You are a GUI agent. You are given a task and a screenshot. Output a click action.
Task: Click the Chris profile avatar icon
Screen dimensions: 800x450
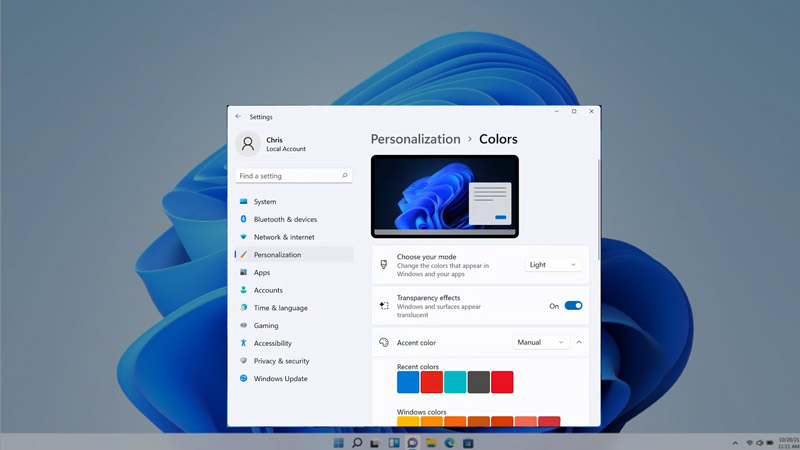[247, 144]
